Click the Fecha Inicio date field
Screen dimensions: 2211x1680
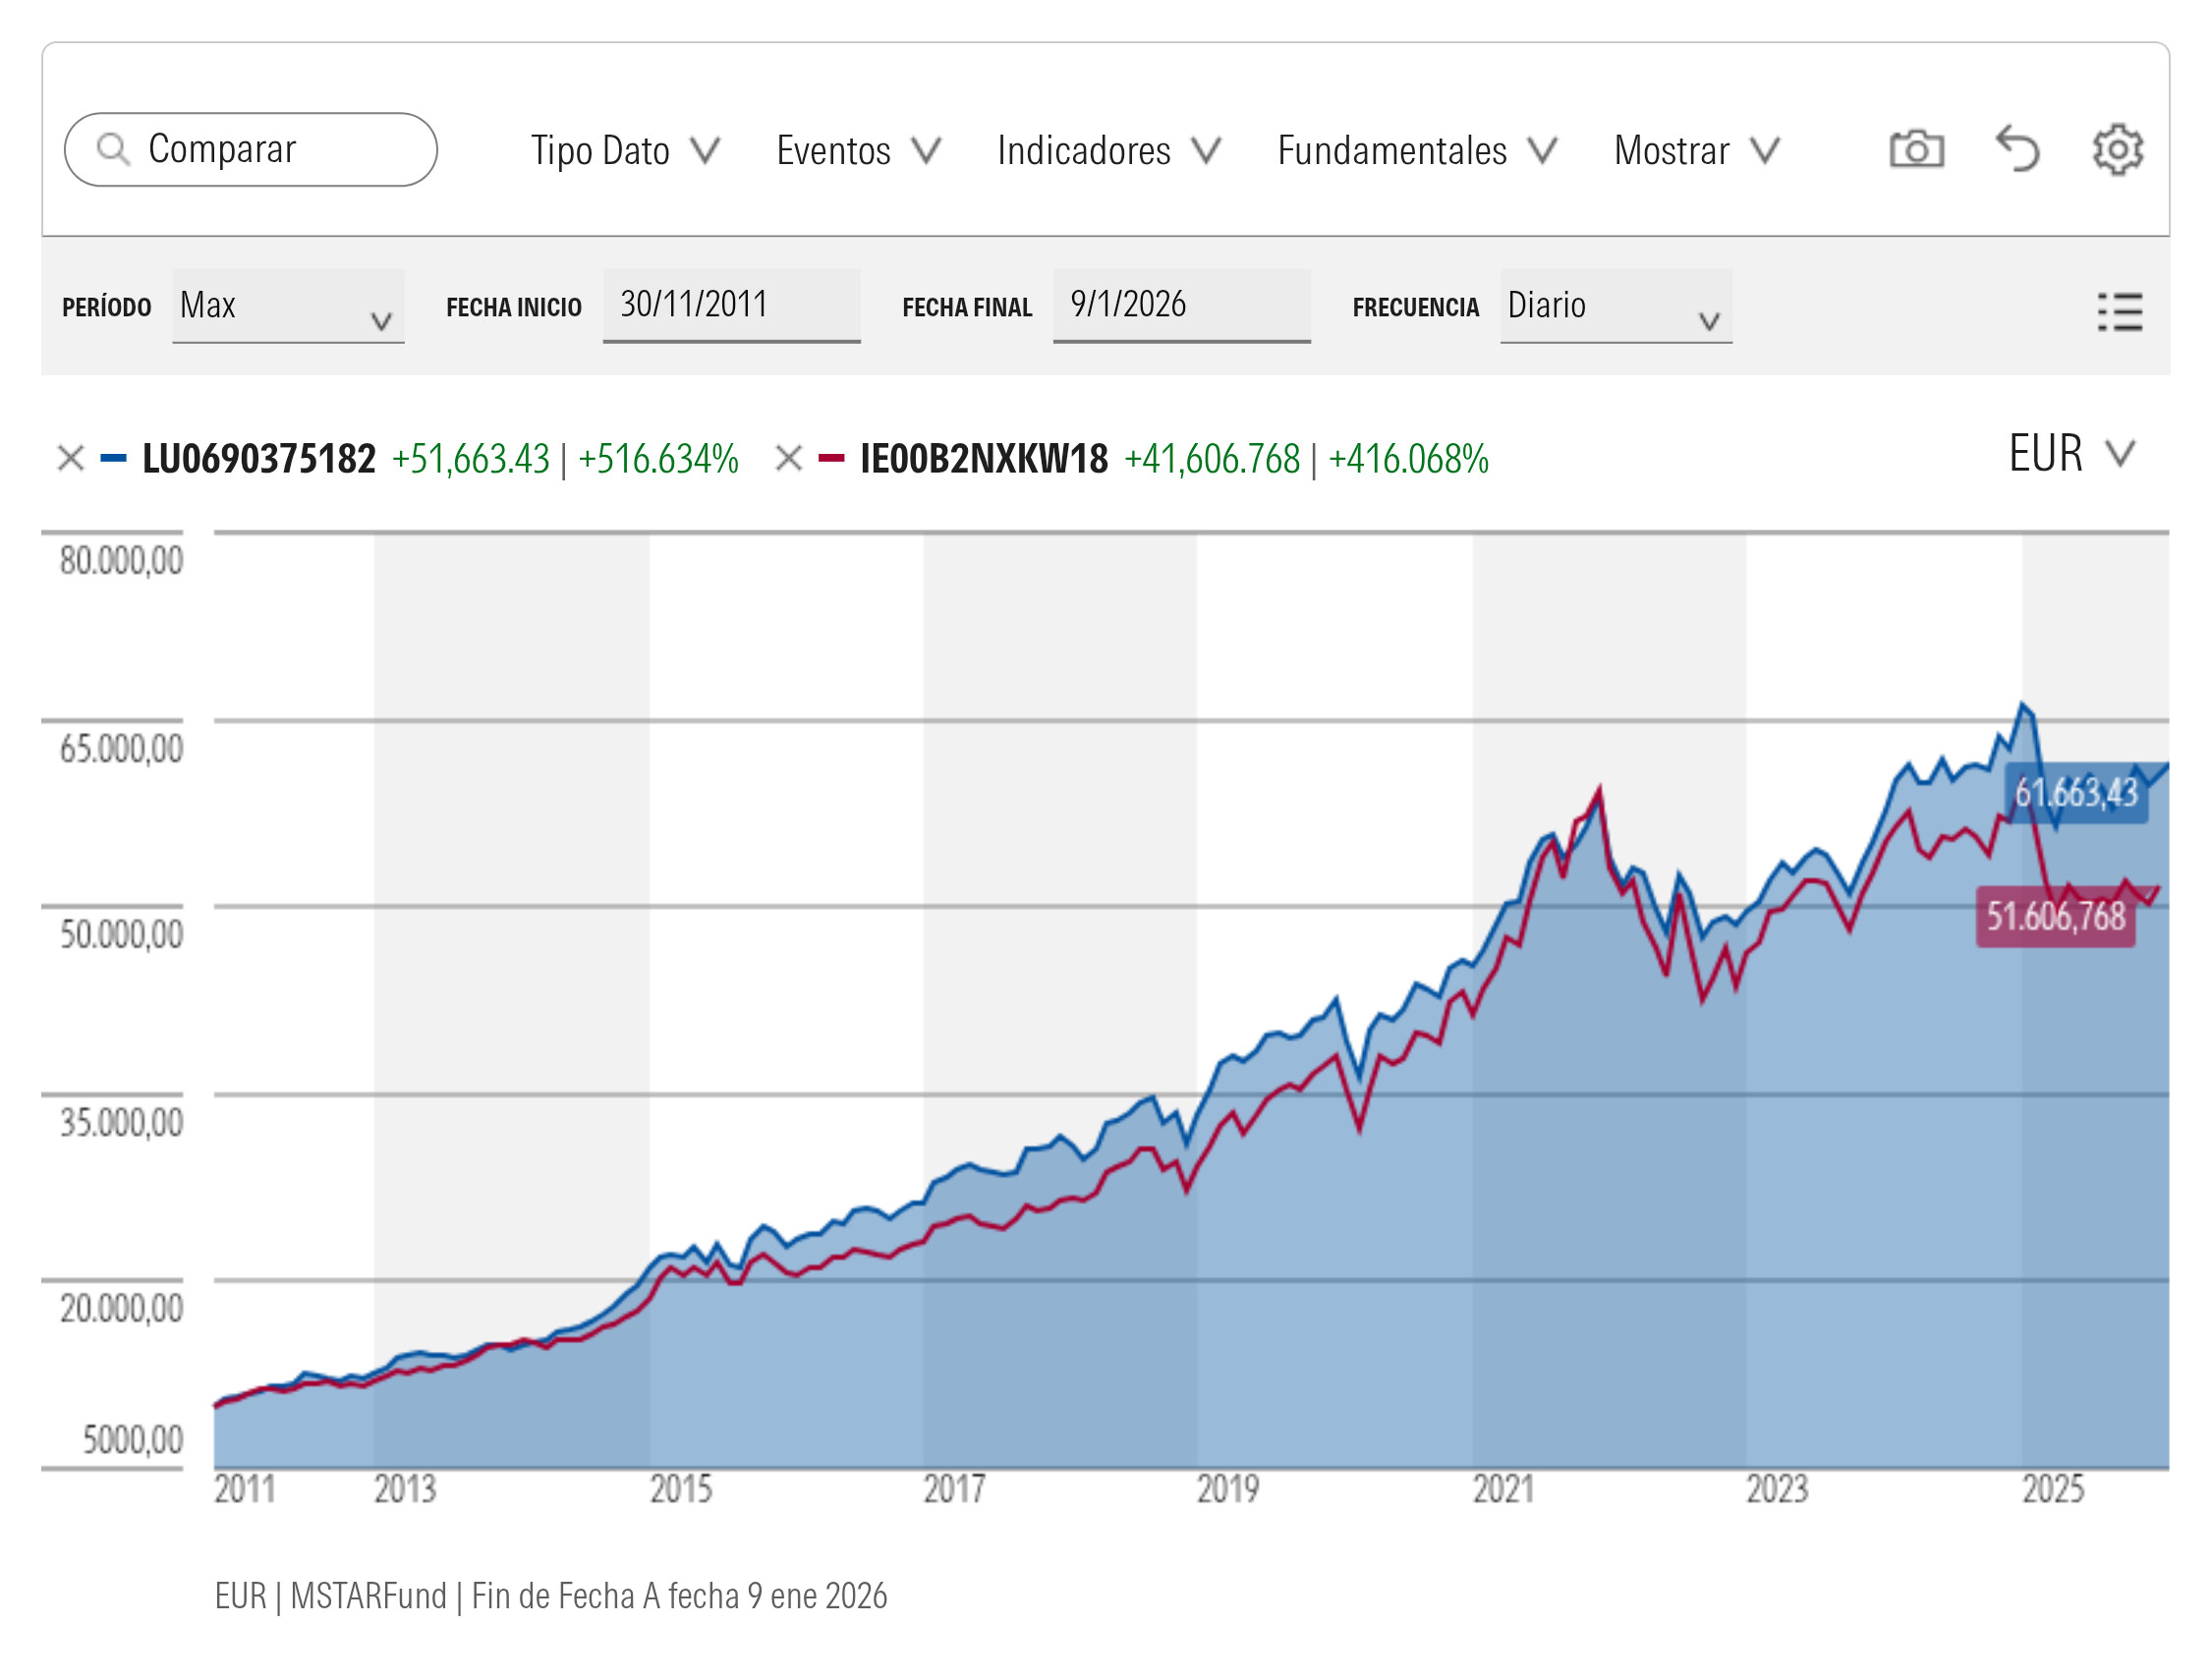(731, 305)
